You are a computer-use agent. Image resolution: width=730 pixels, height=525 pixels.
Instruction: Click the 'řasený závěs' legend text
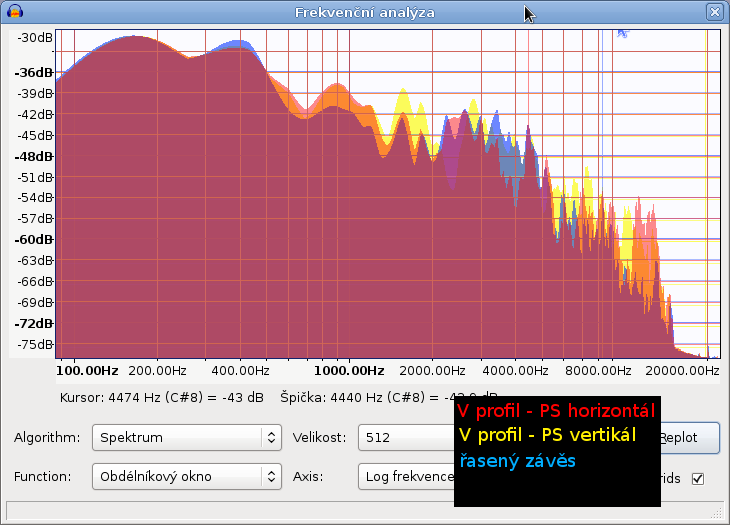[x=517, y=461]
